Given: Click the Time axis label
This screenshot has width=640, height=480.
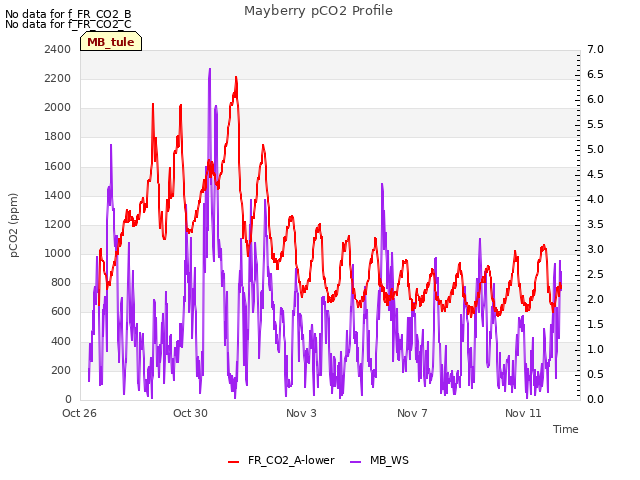Looking at the screenshot, I should pyautogui.click(x=565, y=429).
